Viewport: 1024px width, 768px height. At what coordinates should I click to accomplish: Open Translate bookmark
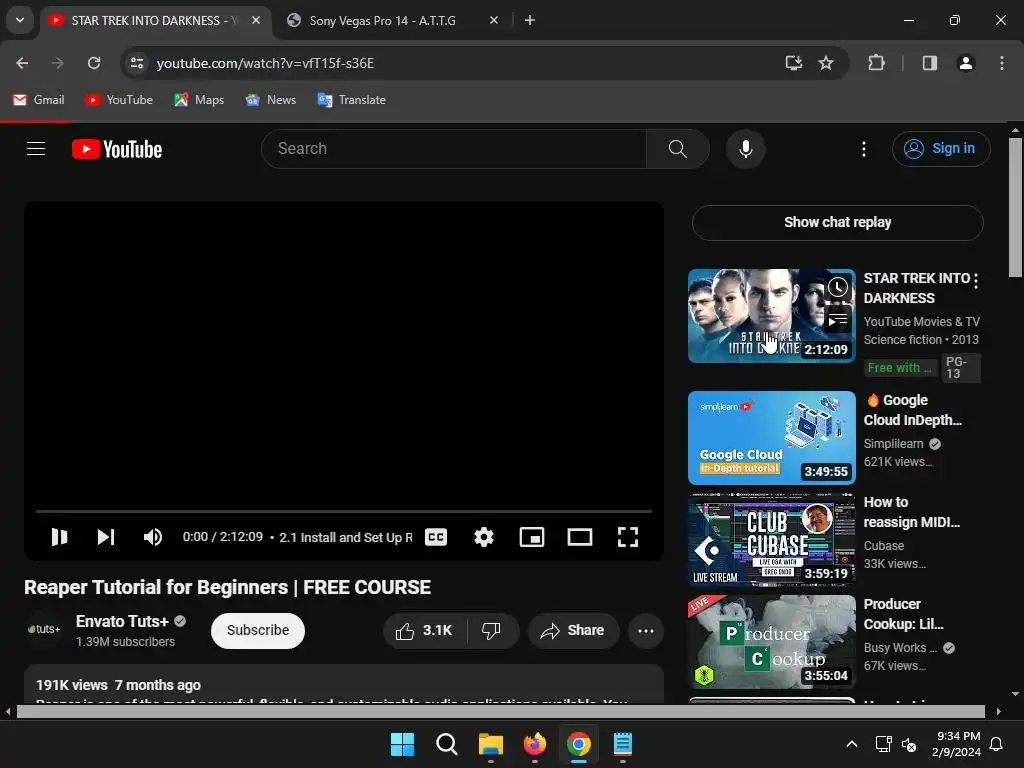351,100
